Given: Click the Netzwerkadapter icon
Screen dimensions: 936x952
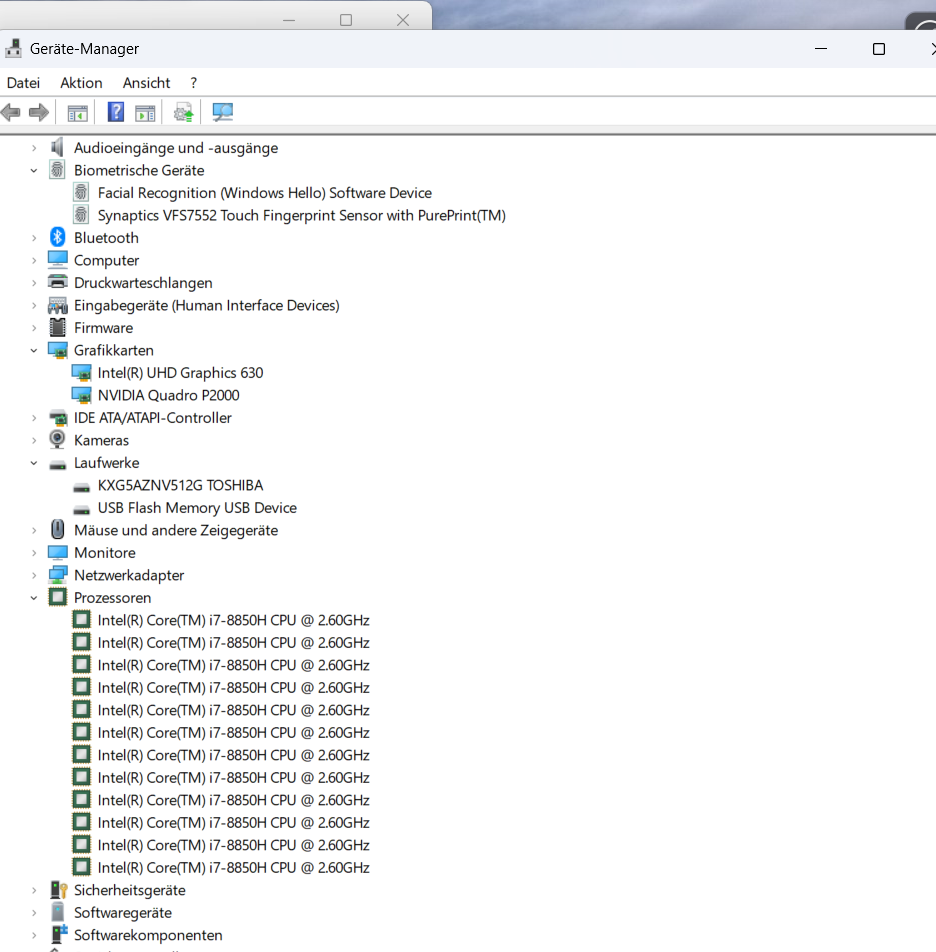Looking at the screenshot, I should pos(58,574).
